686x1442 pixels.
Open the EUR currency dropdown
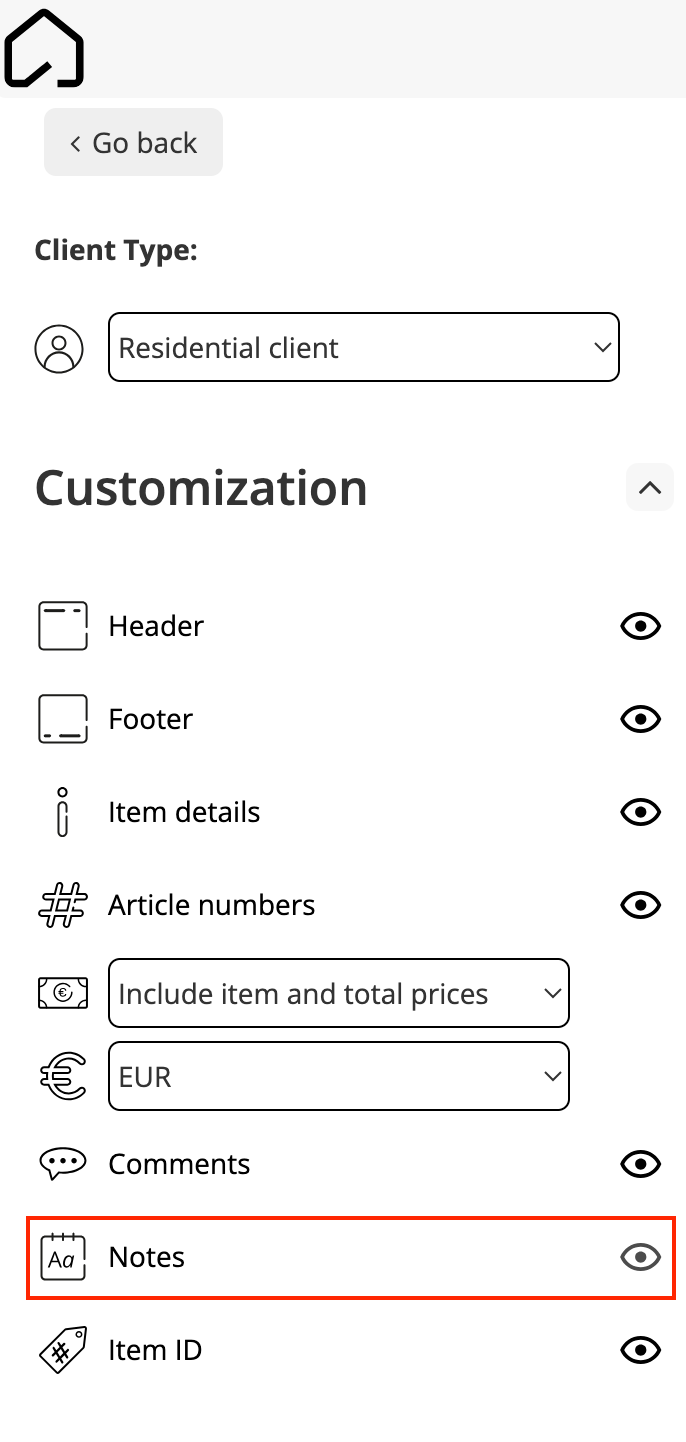click(339, 1076)
